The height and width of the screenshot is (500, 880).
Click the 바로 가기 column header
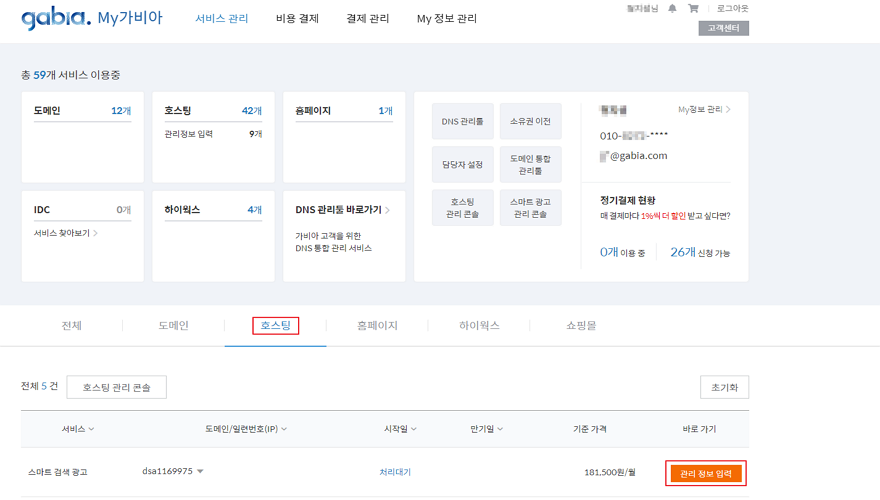click(699, 429)
